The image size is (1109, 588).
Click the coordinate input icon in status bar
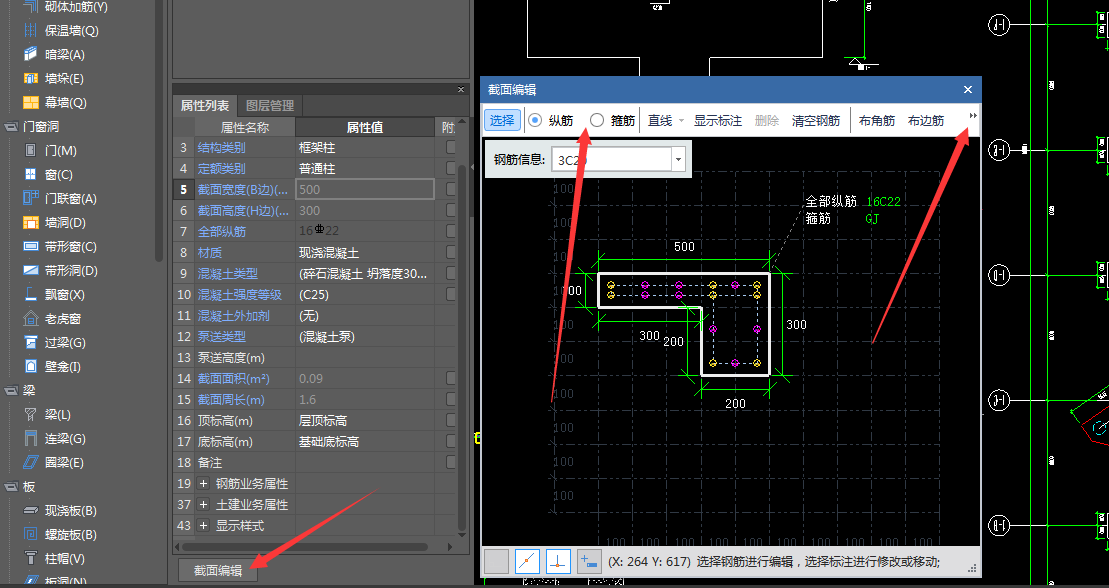[x=589, y=562]
